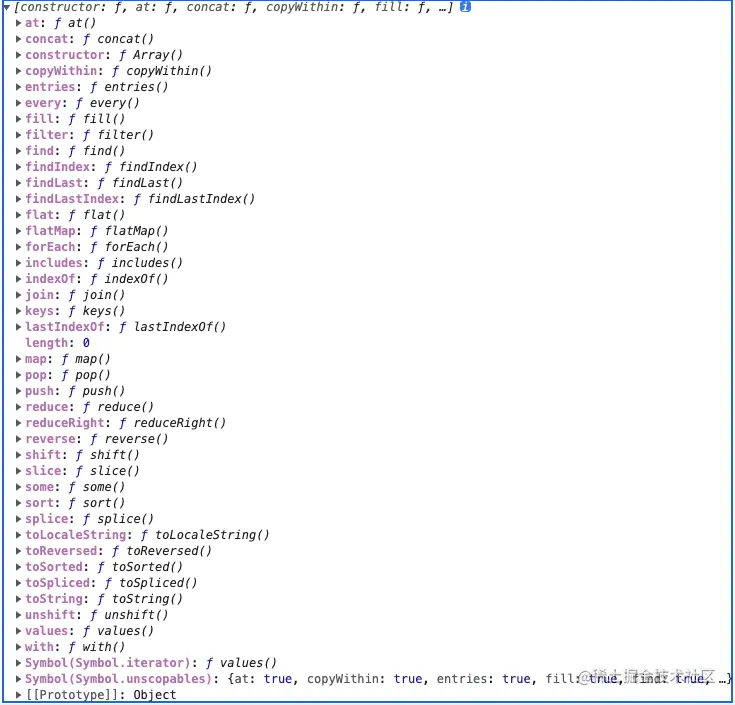Screen dimensions: 735x705
Task: Expand the toSorted function arrow
Action: (x=18, y=566)
